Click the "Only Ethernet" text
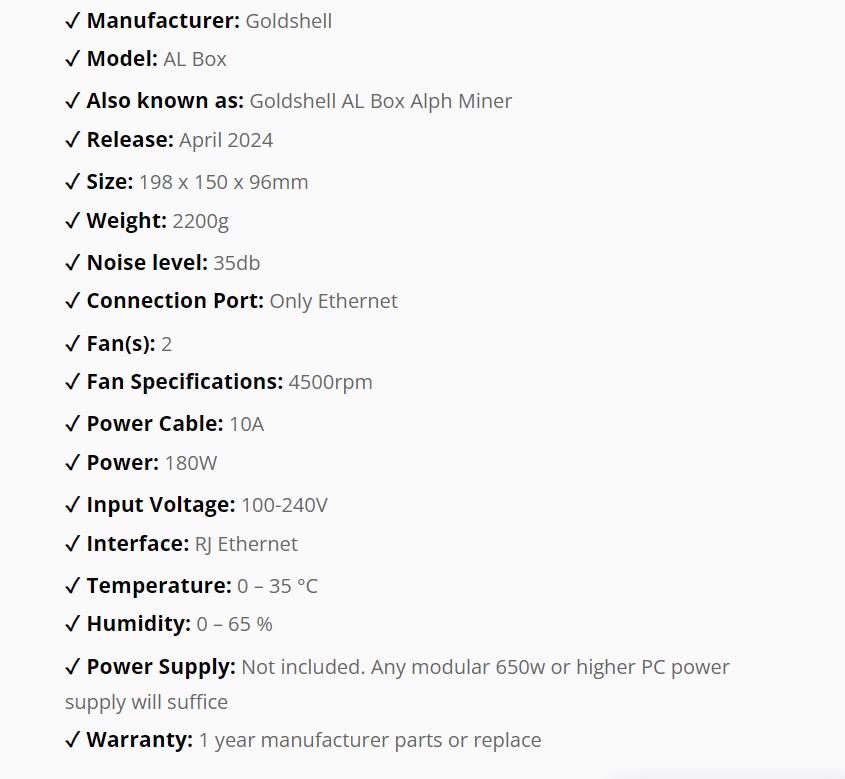845x779 pixels. click(333, 301)
